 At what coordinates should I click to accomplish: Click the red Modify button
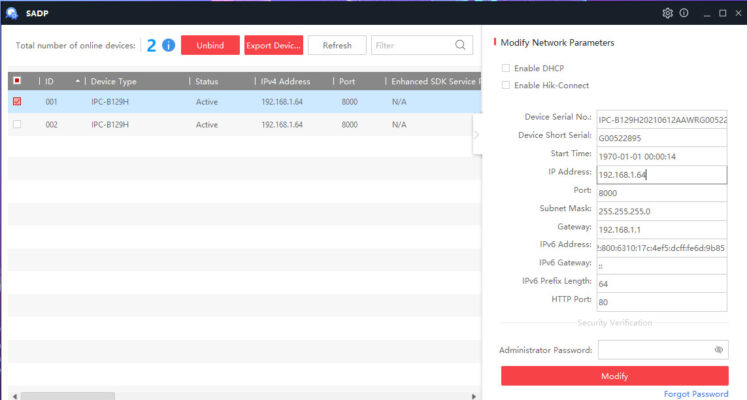click(x=615, y=376)
